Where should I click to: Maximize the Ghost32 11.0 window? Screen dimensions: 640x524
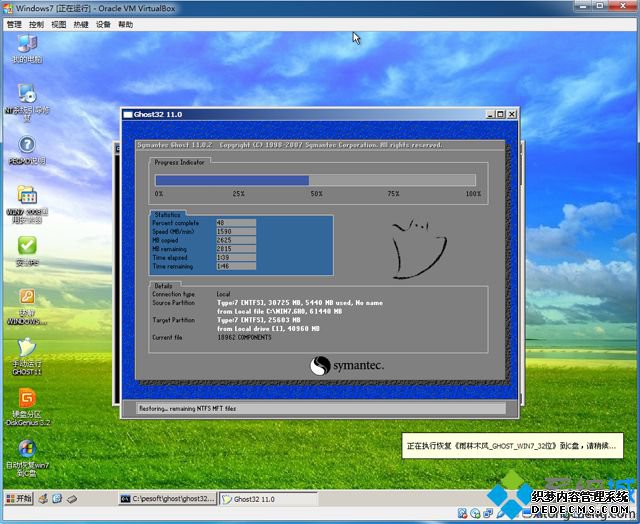click(x=500, y=115)
